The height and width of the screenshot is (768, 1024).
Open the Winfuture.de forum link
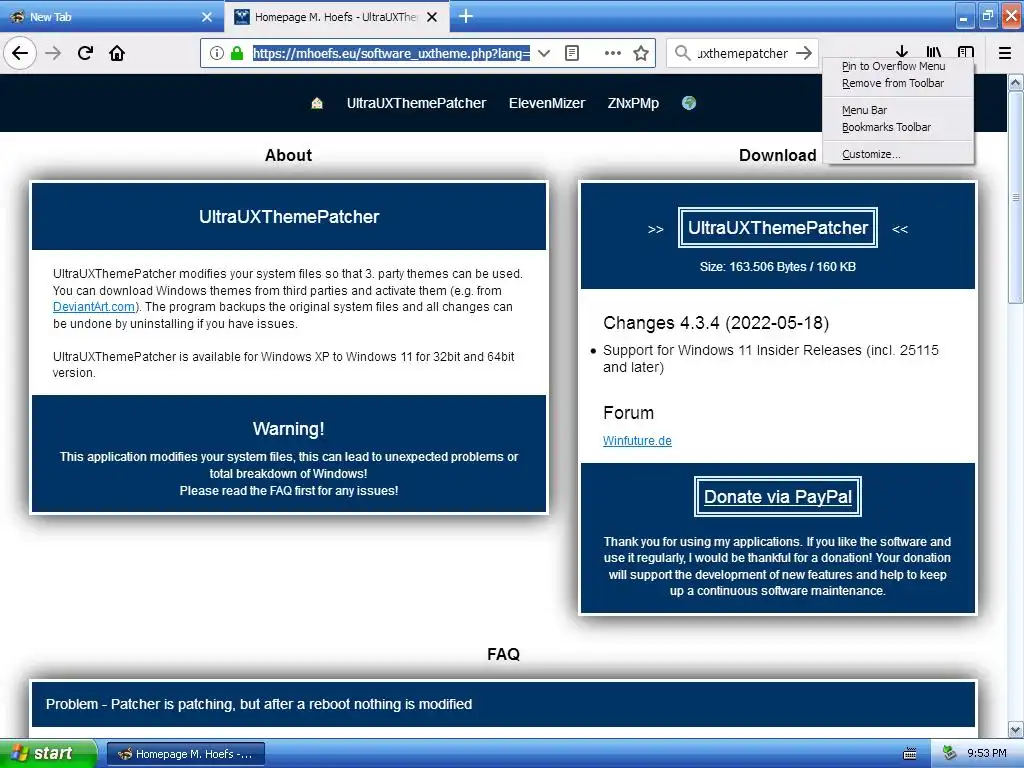pos(637,441)
